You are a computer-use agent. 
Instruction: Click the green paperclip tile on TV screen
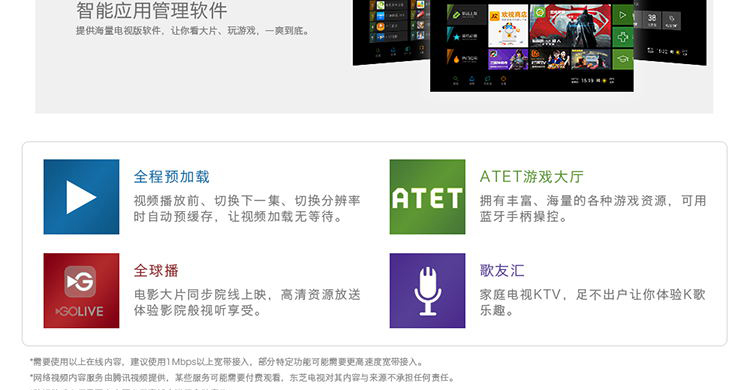467,15
